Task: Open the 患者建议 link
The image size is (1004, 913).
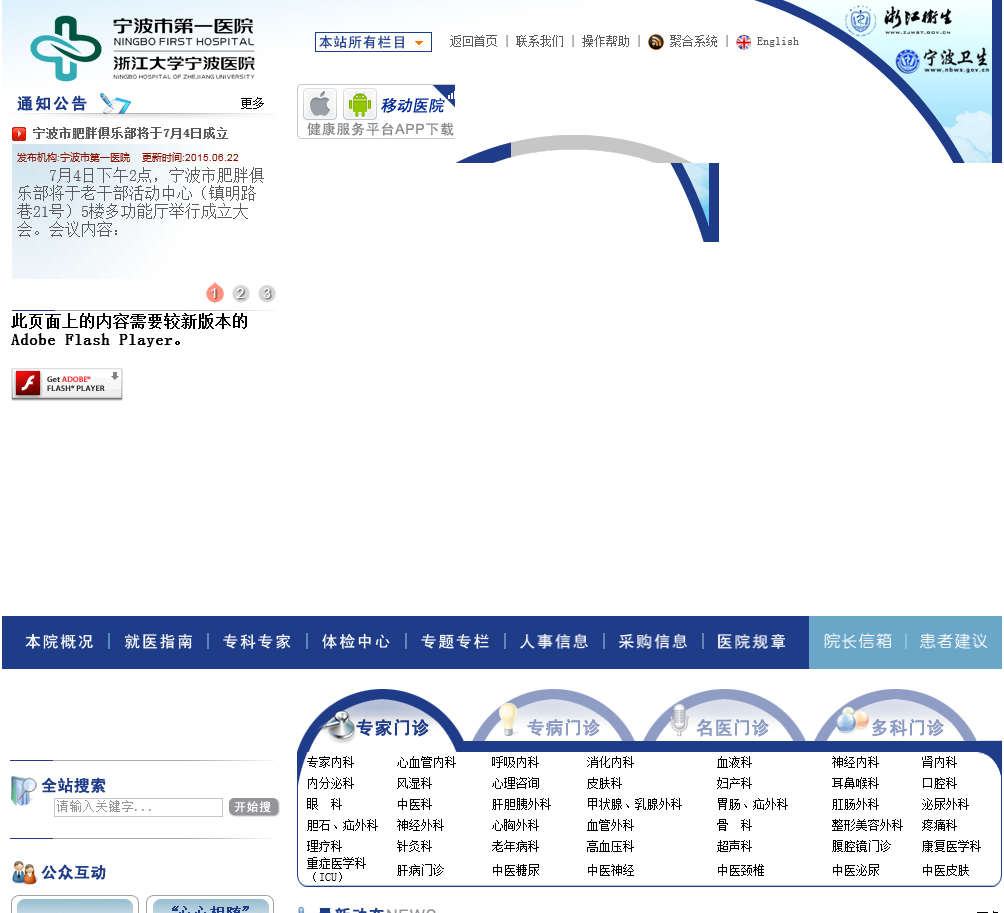Action: tap(953, 642)
